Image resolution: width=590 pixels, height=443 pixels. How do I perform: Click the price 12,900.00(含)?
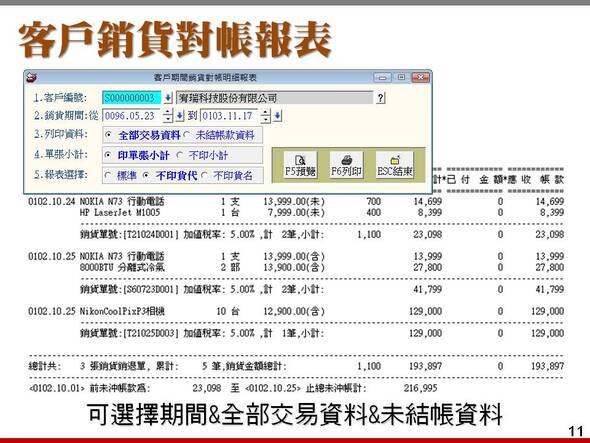tap(294, 311)
